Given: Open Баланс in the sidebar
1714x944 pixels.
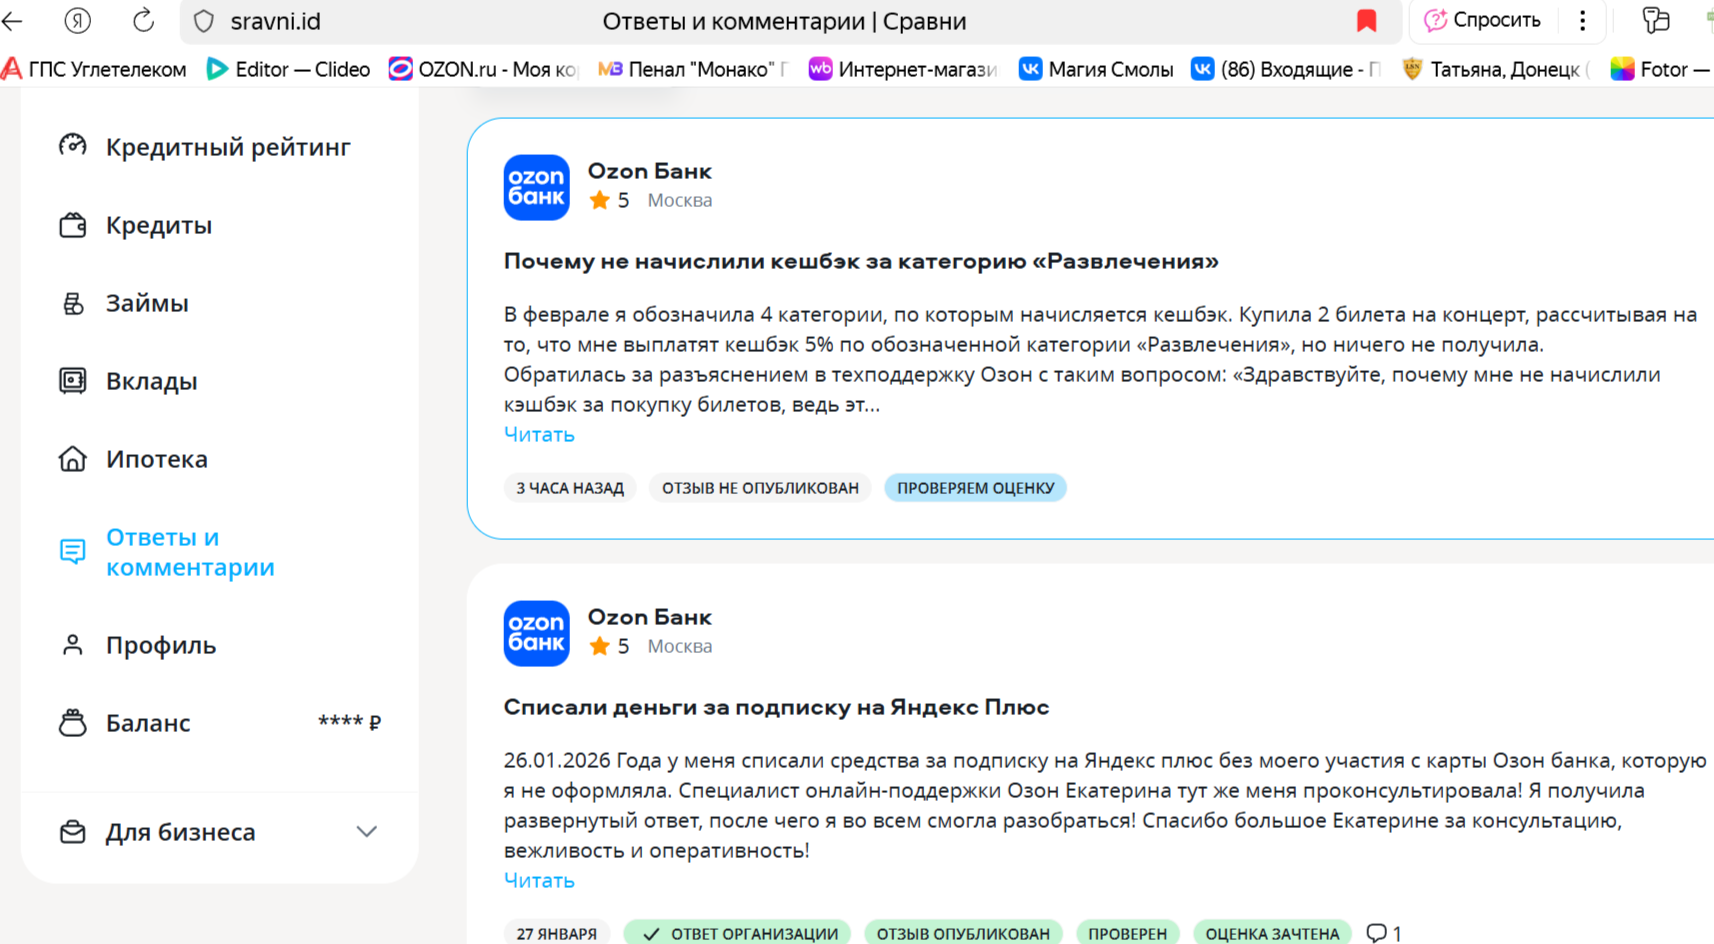Looking at the screenshot, I should (x=148, y=723).
